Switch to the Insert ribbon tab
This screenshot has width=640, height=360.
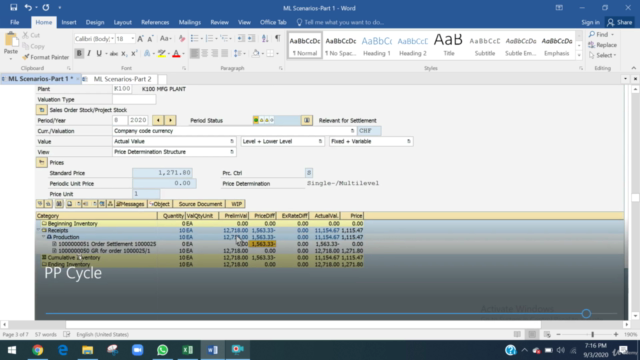(69, 22)
